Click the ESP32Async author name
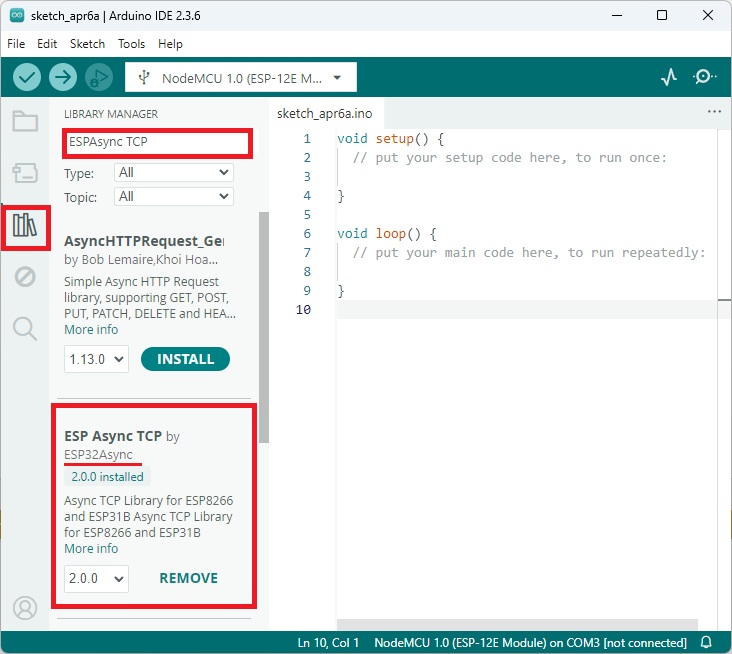This screenshot has height=654, width=732. coord(98,455)
